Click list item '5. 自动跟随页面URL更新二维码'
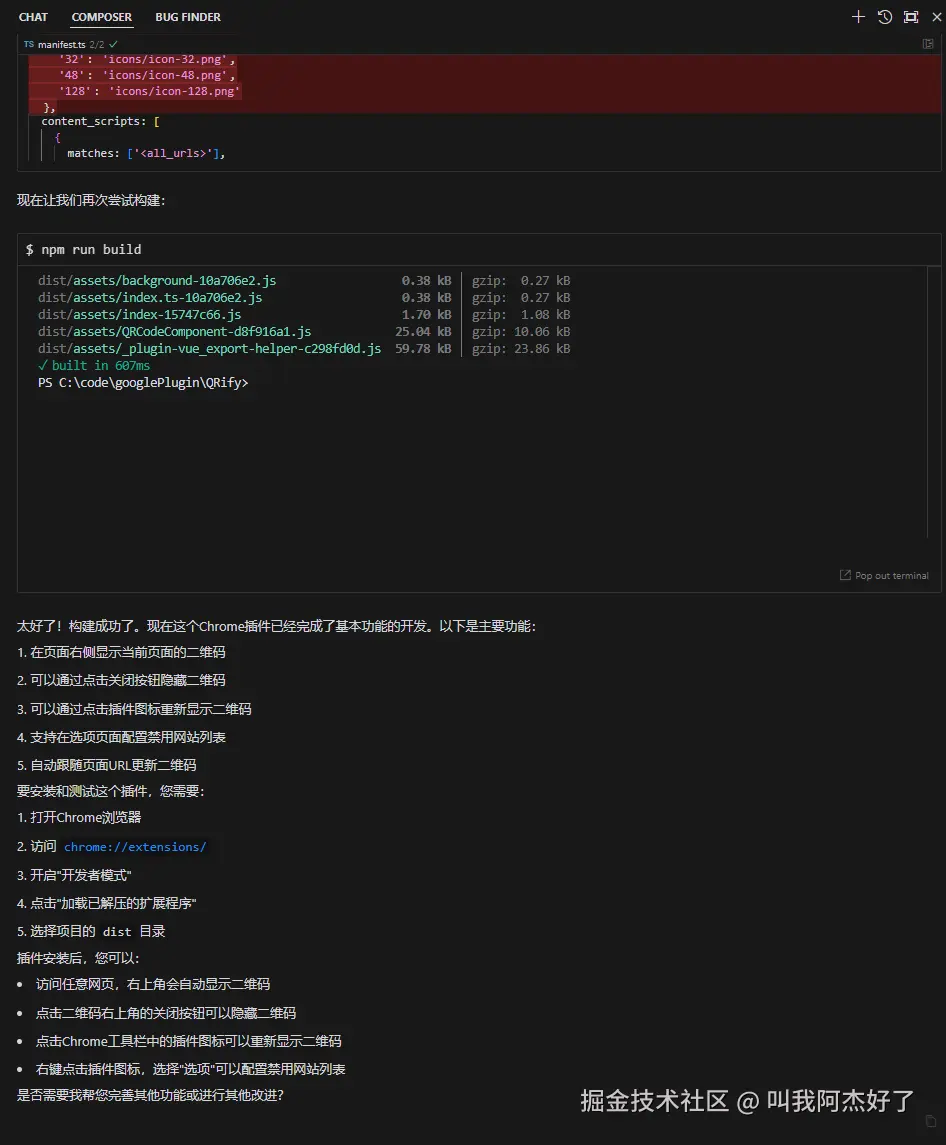Viewport: 946px width, 1145px height. (107, 765)
